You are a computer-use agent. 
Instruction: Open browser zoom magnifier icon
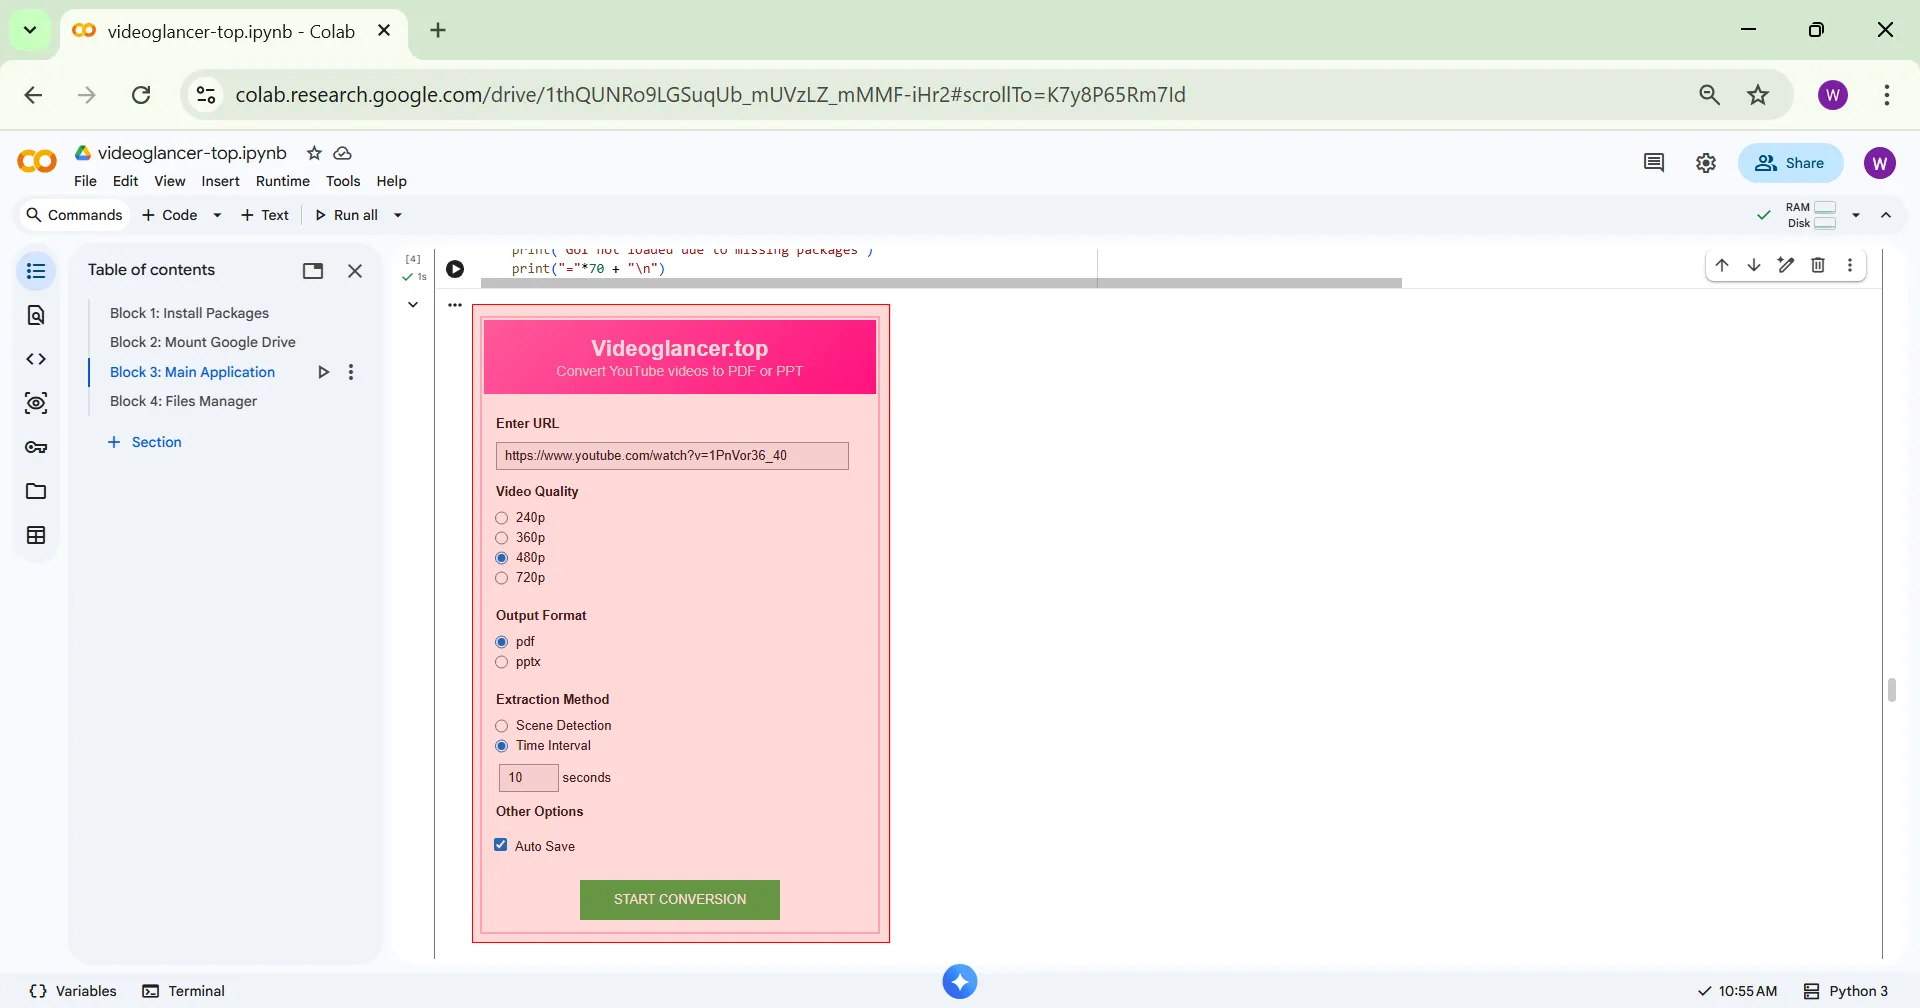(1710, 95)
